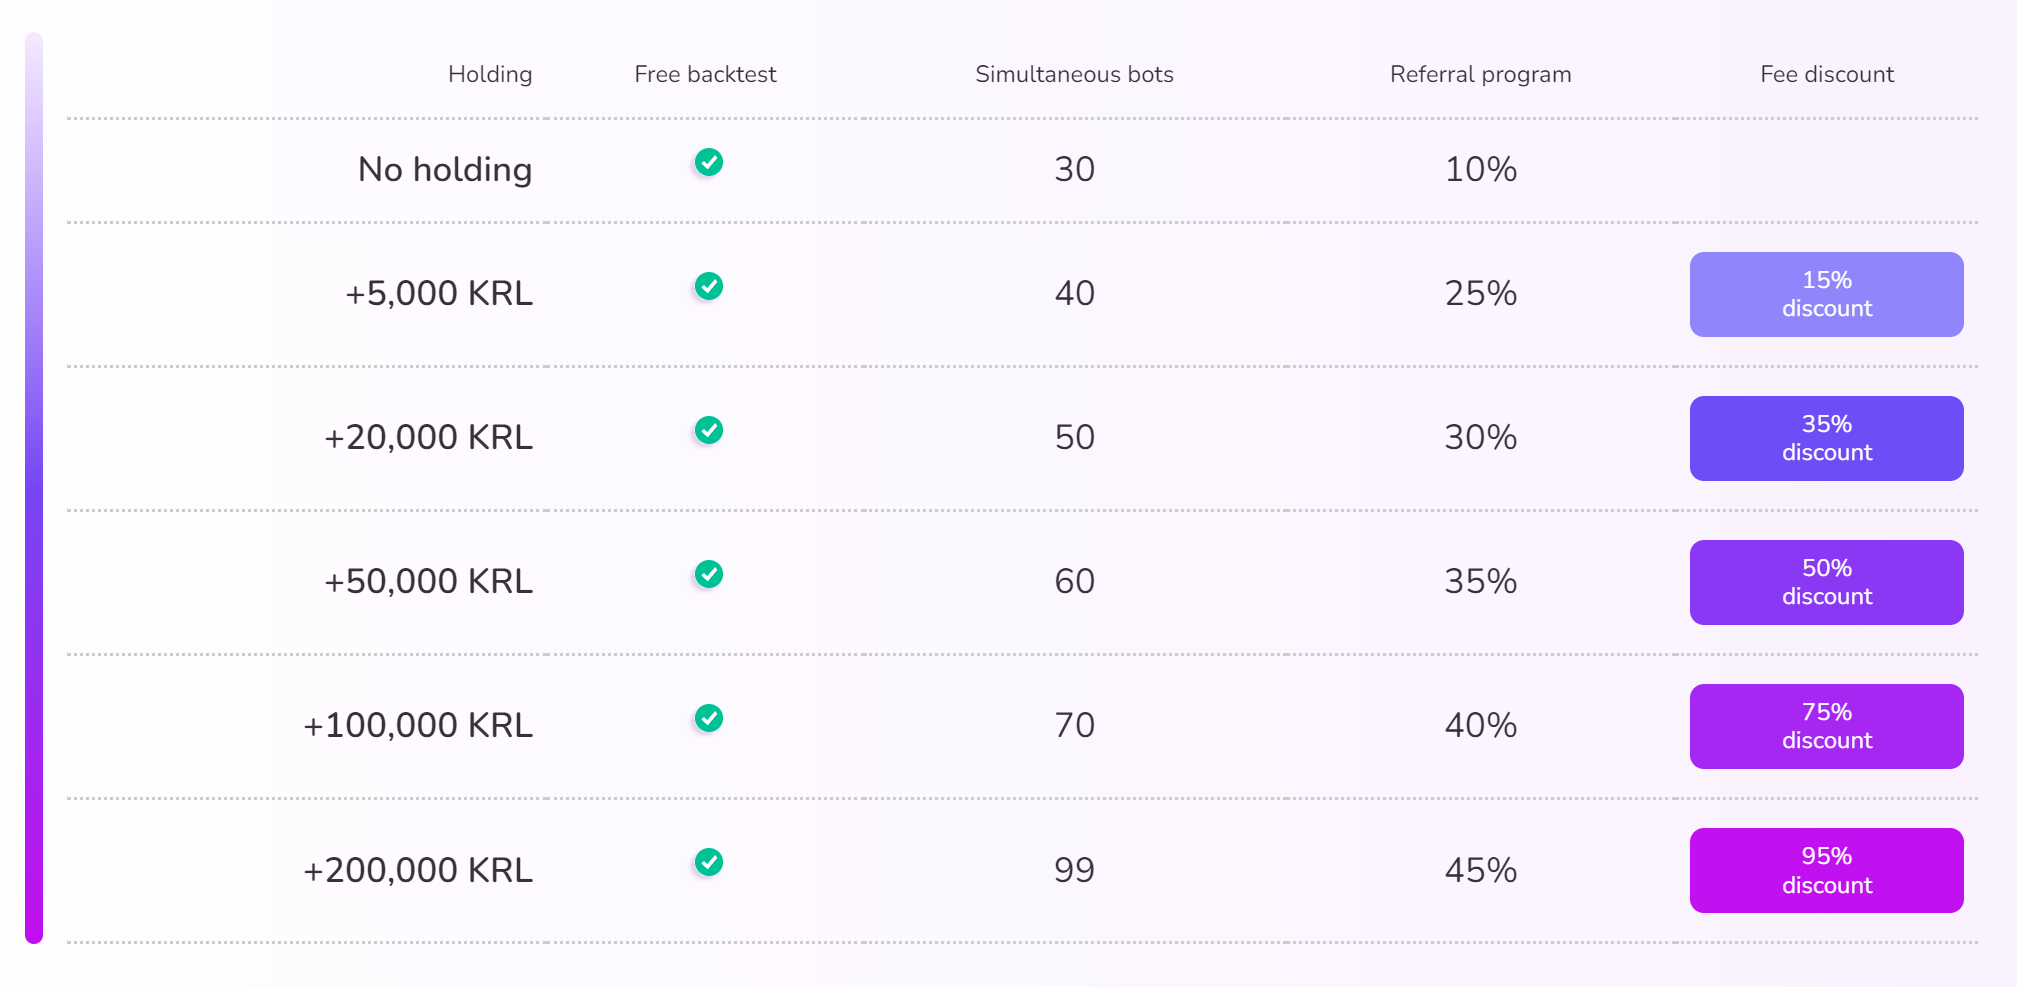Click the Fee discount column header
Screen dimensions: 2017x987
tap(1827, 74)
